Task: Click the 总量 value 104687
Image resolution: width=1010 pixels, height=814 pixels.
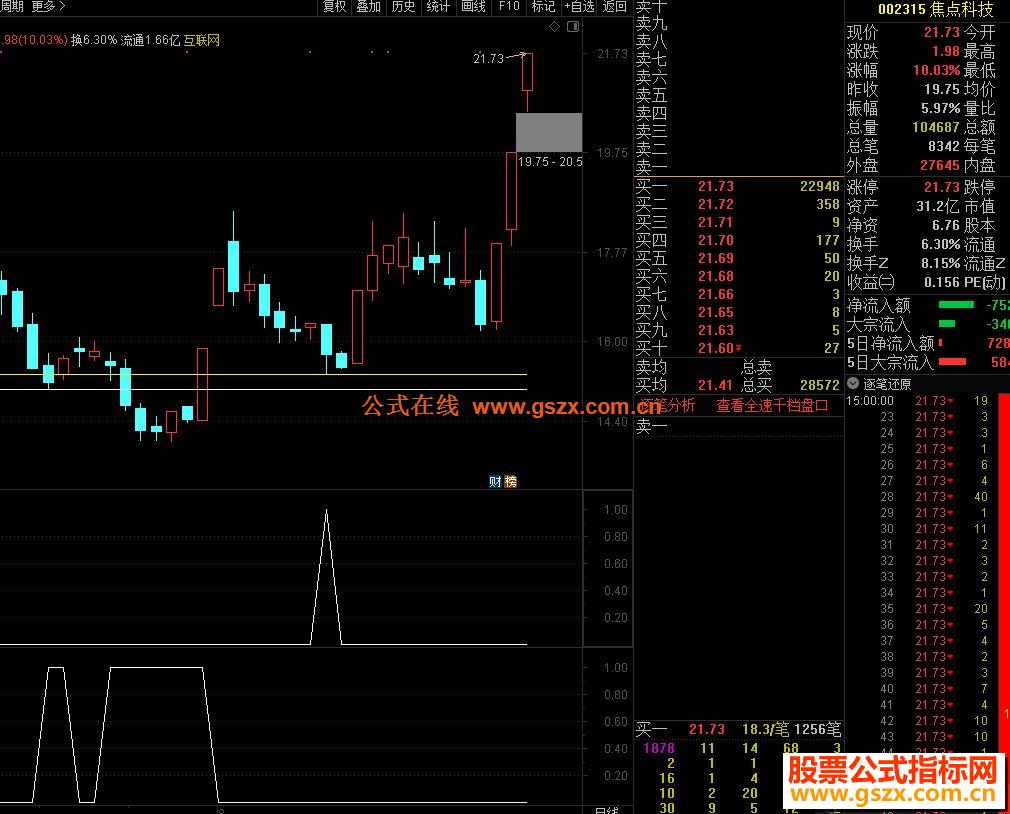Action: point(936,127)
